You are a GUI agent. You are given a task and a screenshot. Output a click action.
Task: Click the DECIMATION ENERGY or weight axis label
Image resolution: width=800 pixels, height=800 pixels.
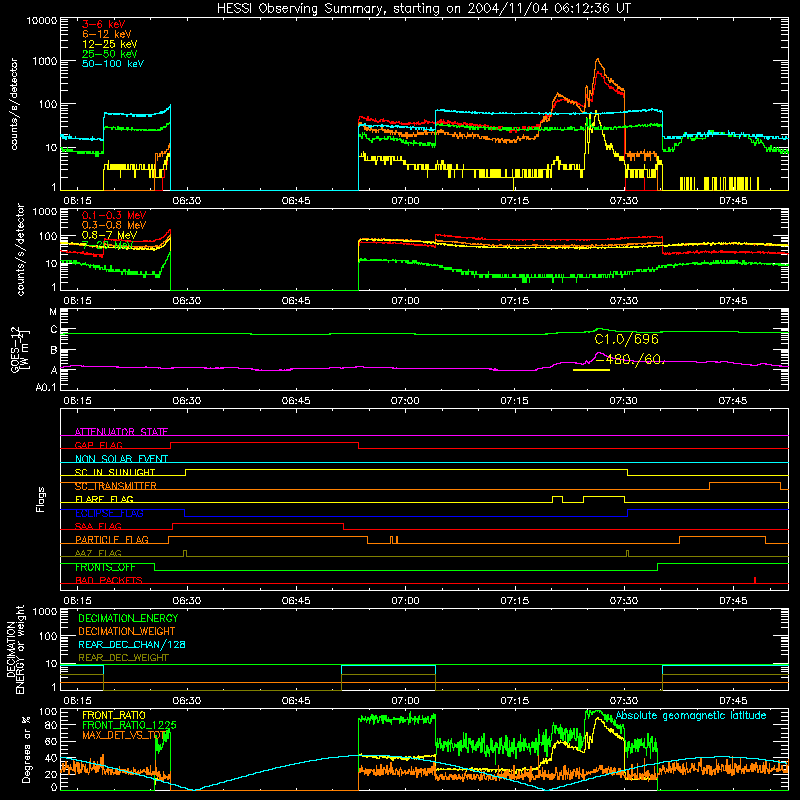pyautogui.click(x=15, y=649)
